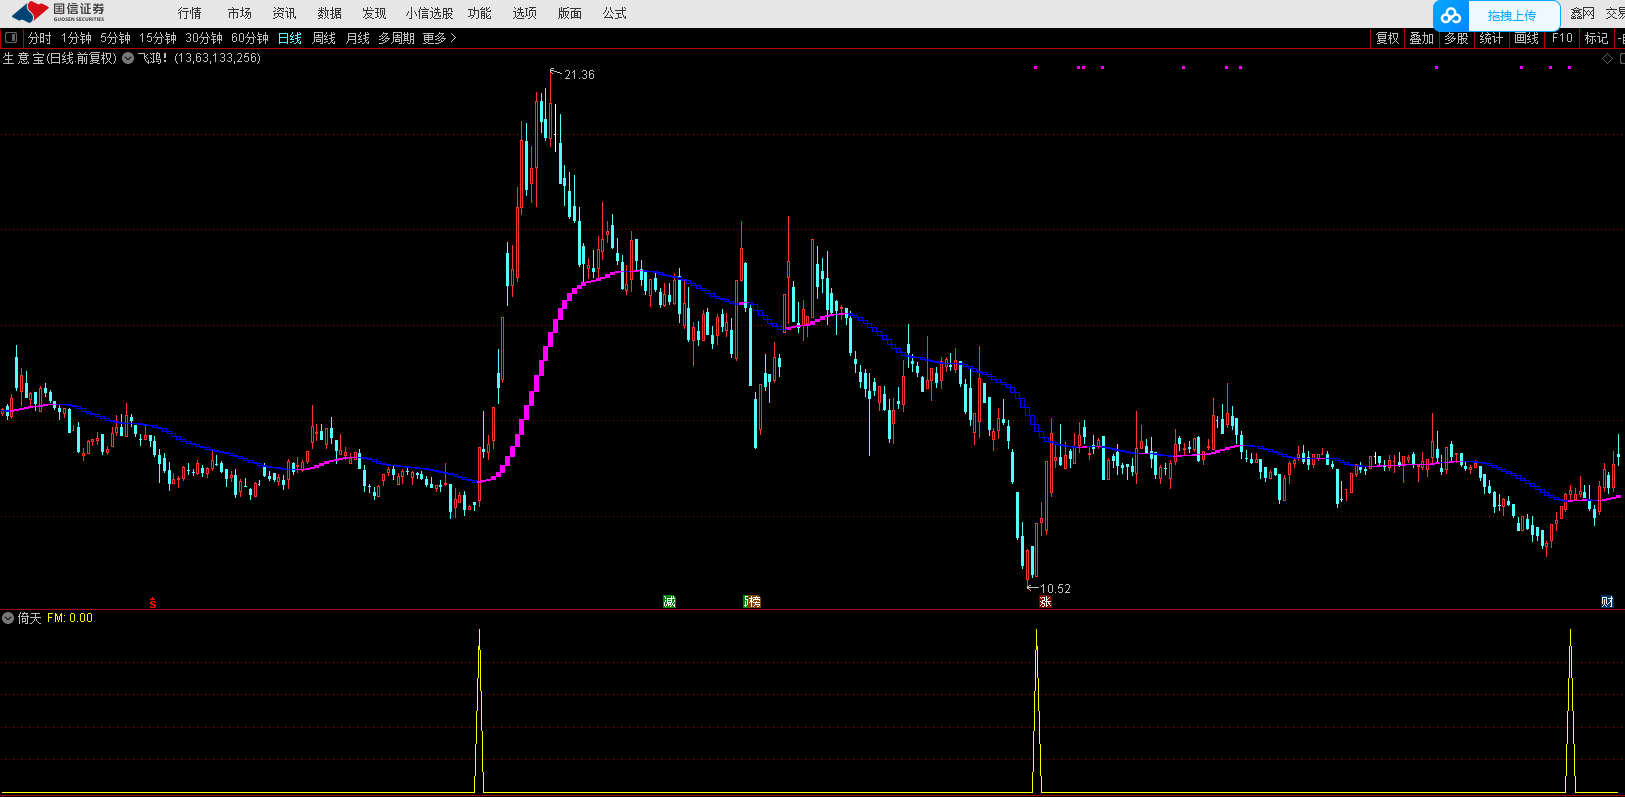The width and height of the screenshot is (1625, 797).
Task: Open the 版面 menu
Action: [x=569, y=13]
